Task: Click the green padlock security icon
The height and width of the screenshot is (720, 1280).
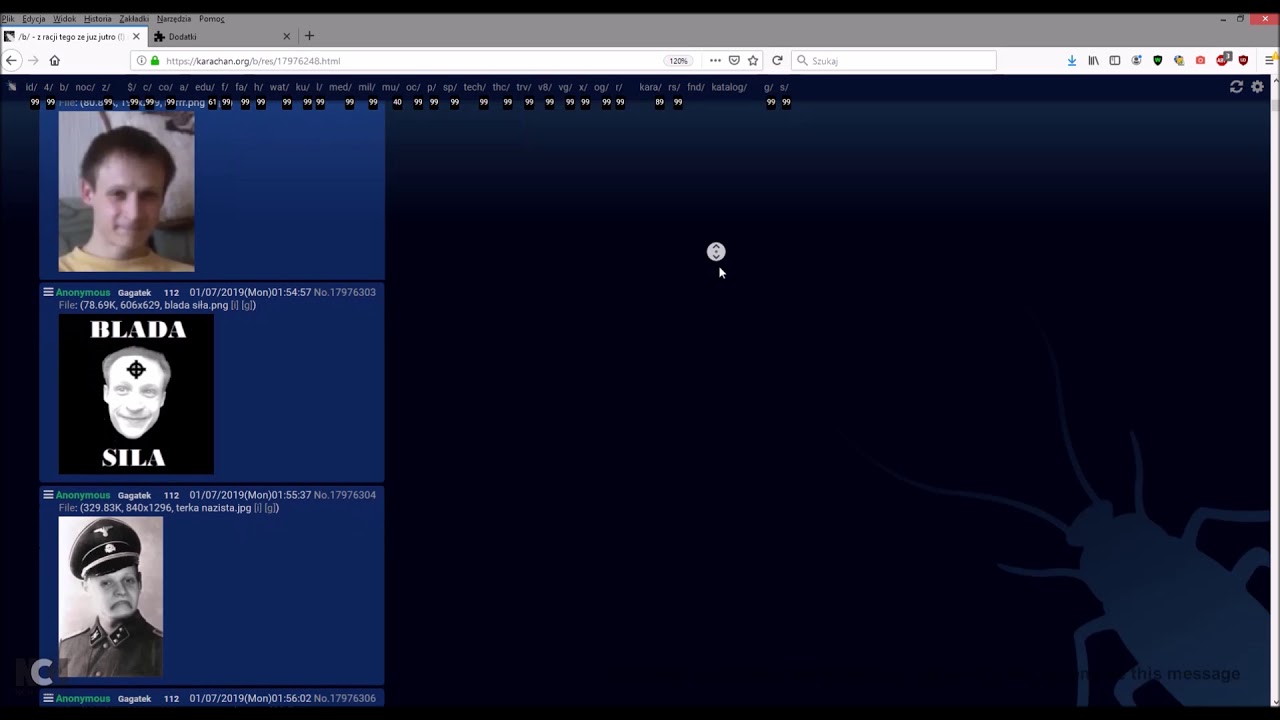Action: (x=155, y=61)
